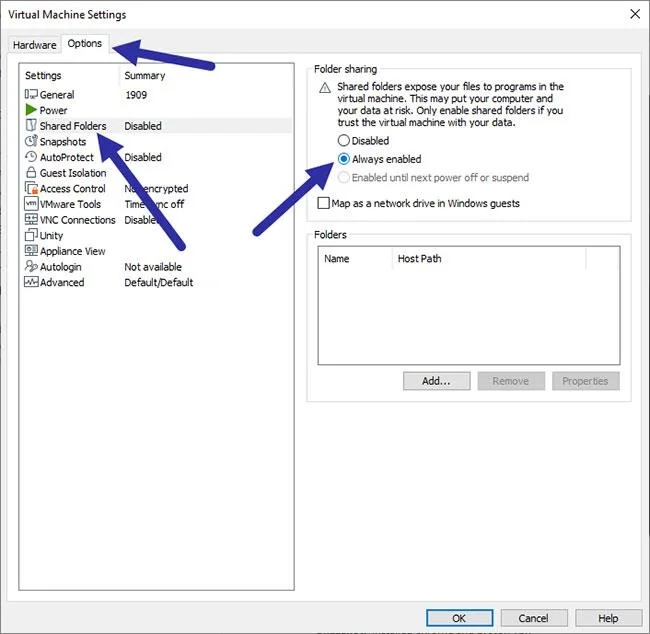Click the folder sharing warning triangle icon

tap(325, 88)
